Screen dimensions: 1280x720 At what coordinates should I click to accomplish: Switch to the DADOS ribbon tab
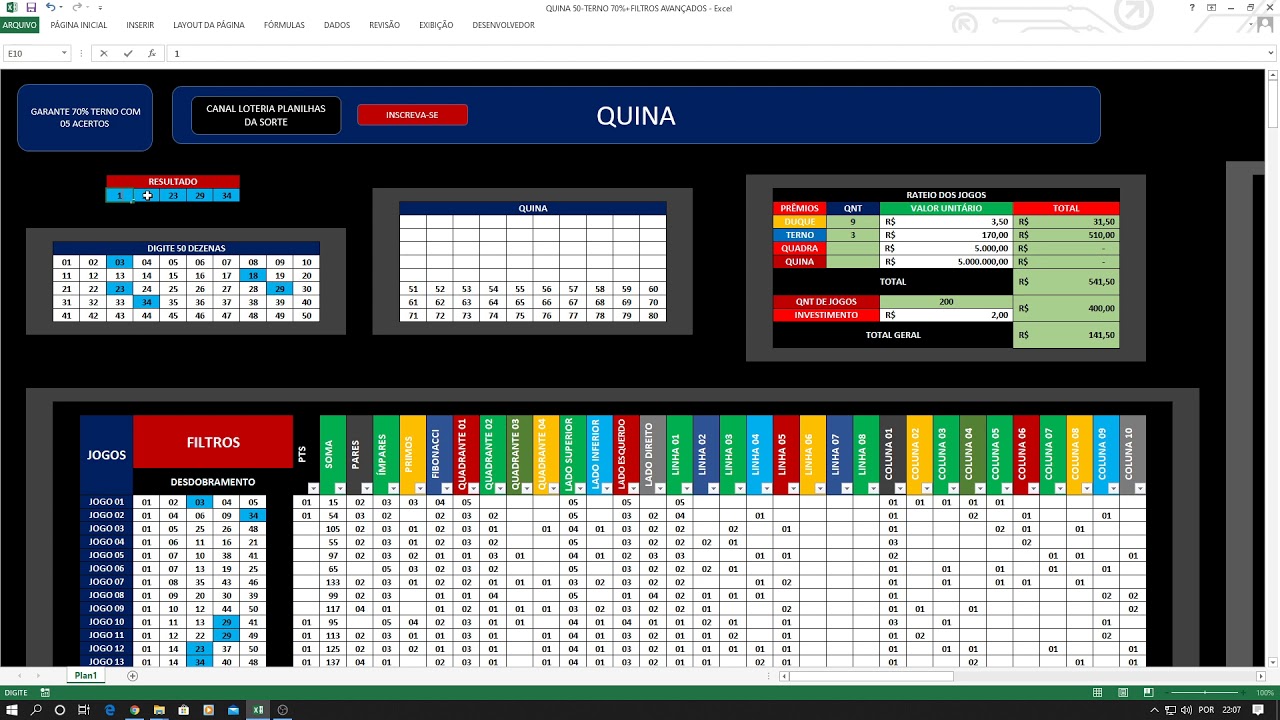pyautogui.click(x=337, y=25)
